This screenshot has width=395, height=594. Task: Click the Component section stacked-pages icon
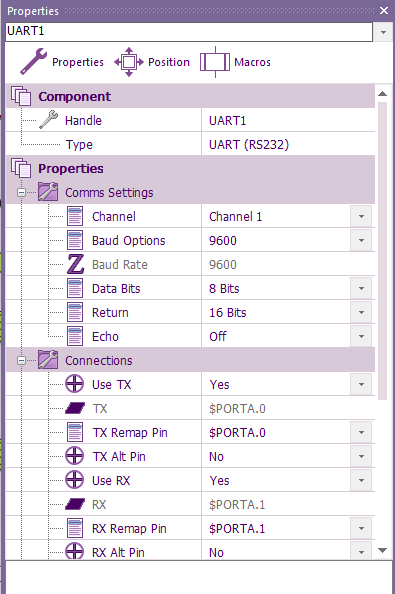point(21,96)
